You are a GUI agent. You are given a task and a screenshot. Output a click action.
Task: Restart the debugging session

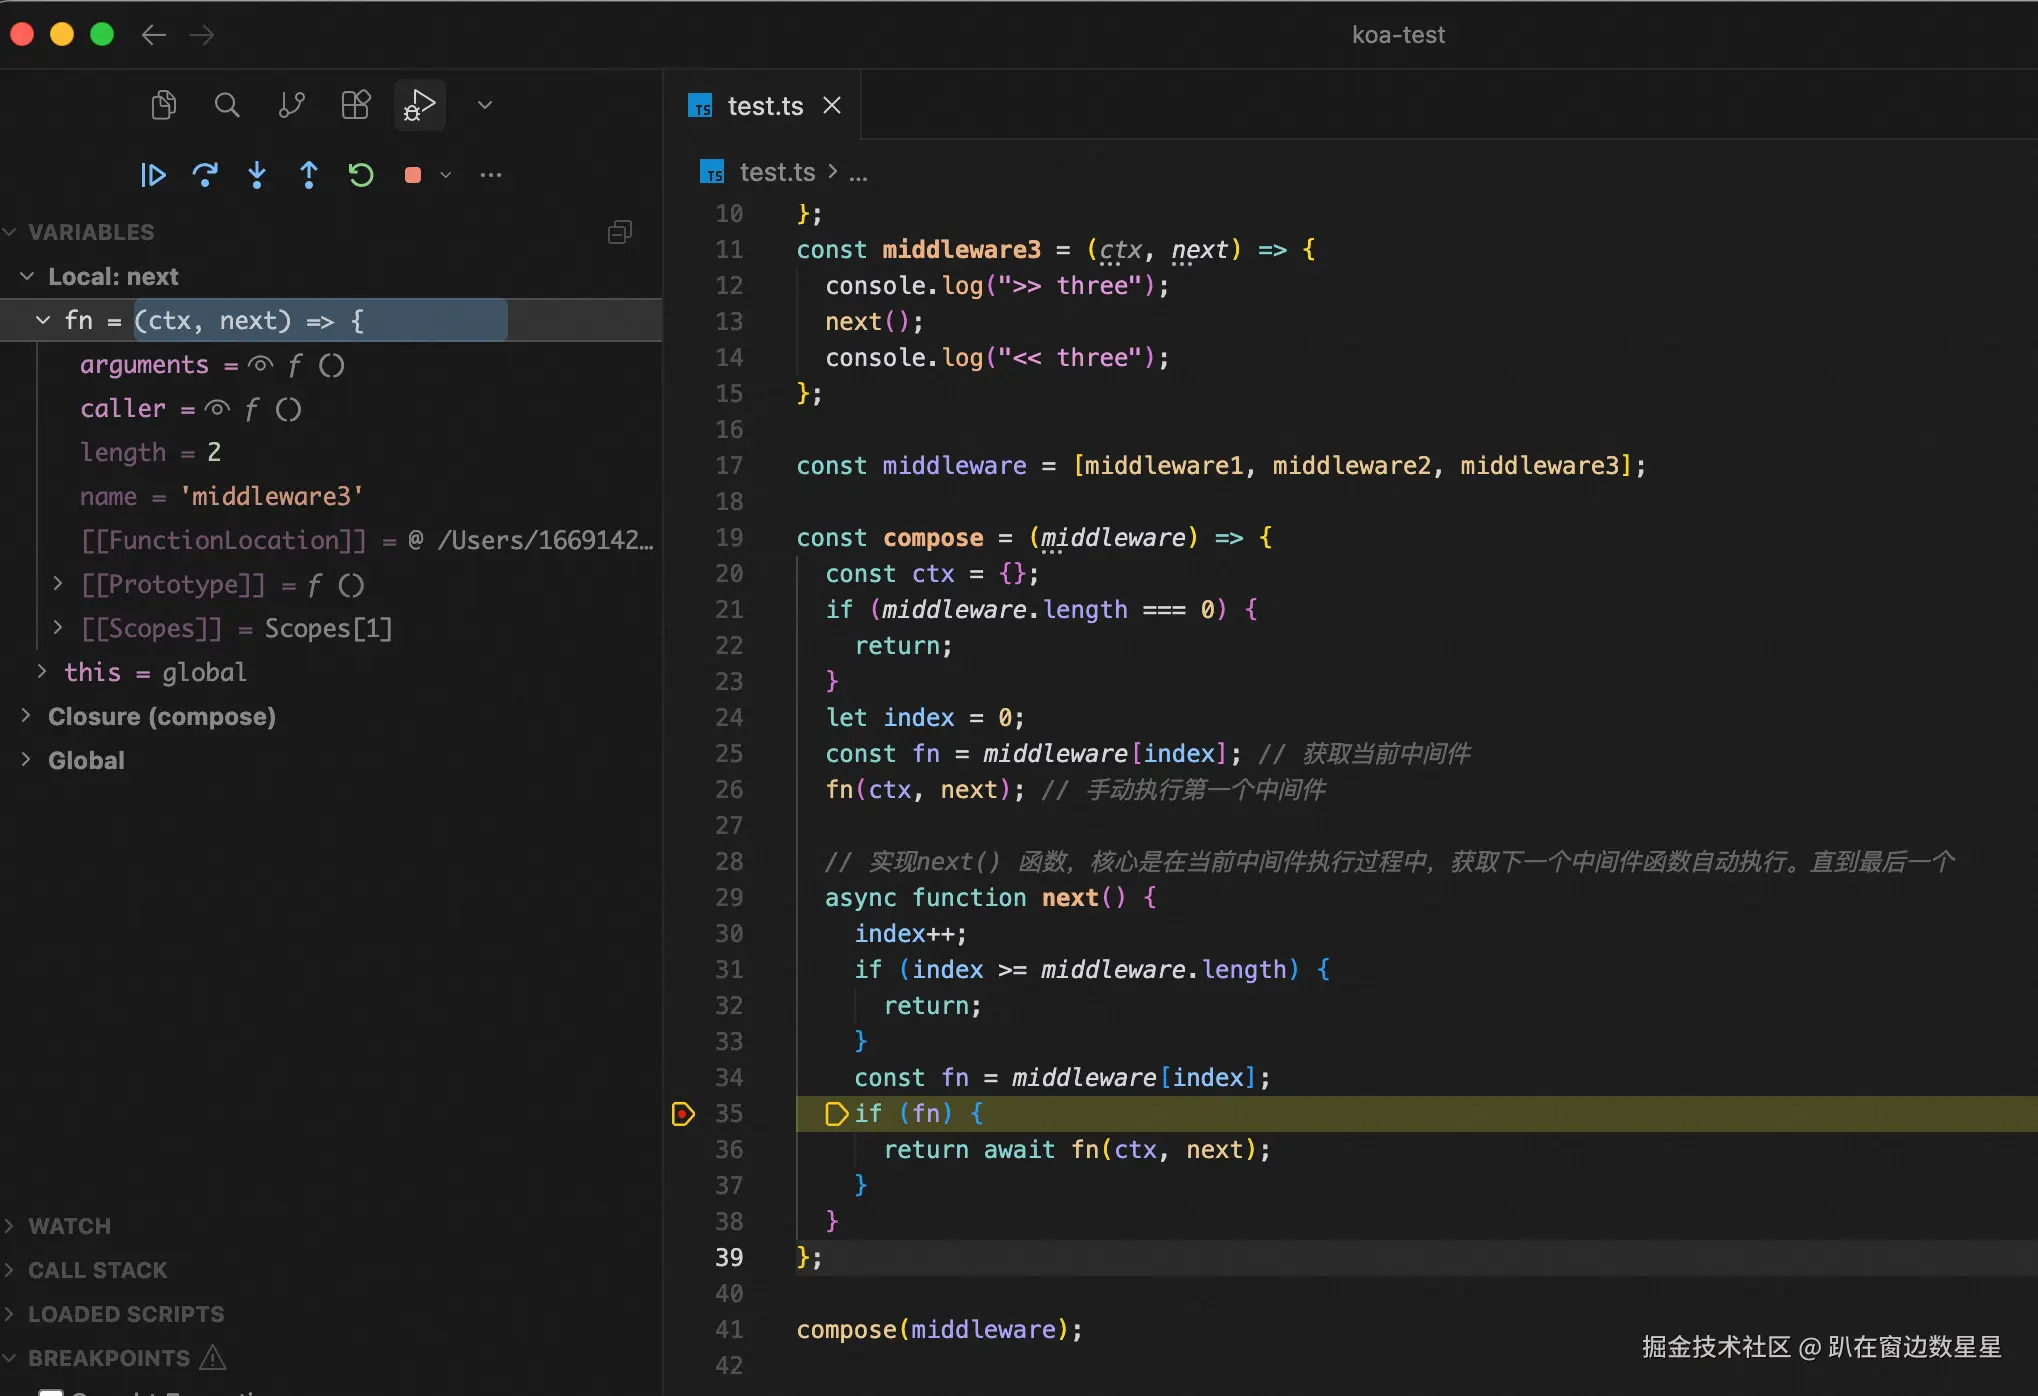click(x=361, y=175)
